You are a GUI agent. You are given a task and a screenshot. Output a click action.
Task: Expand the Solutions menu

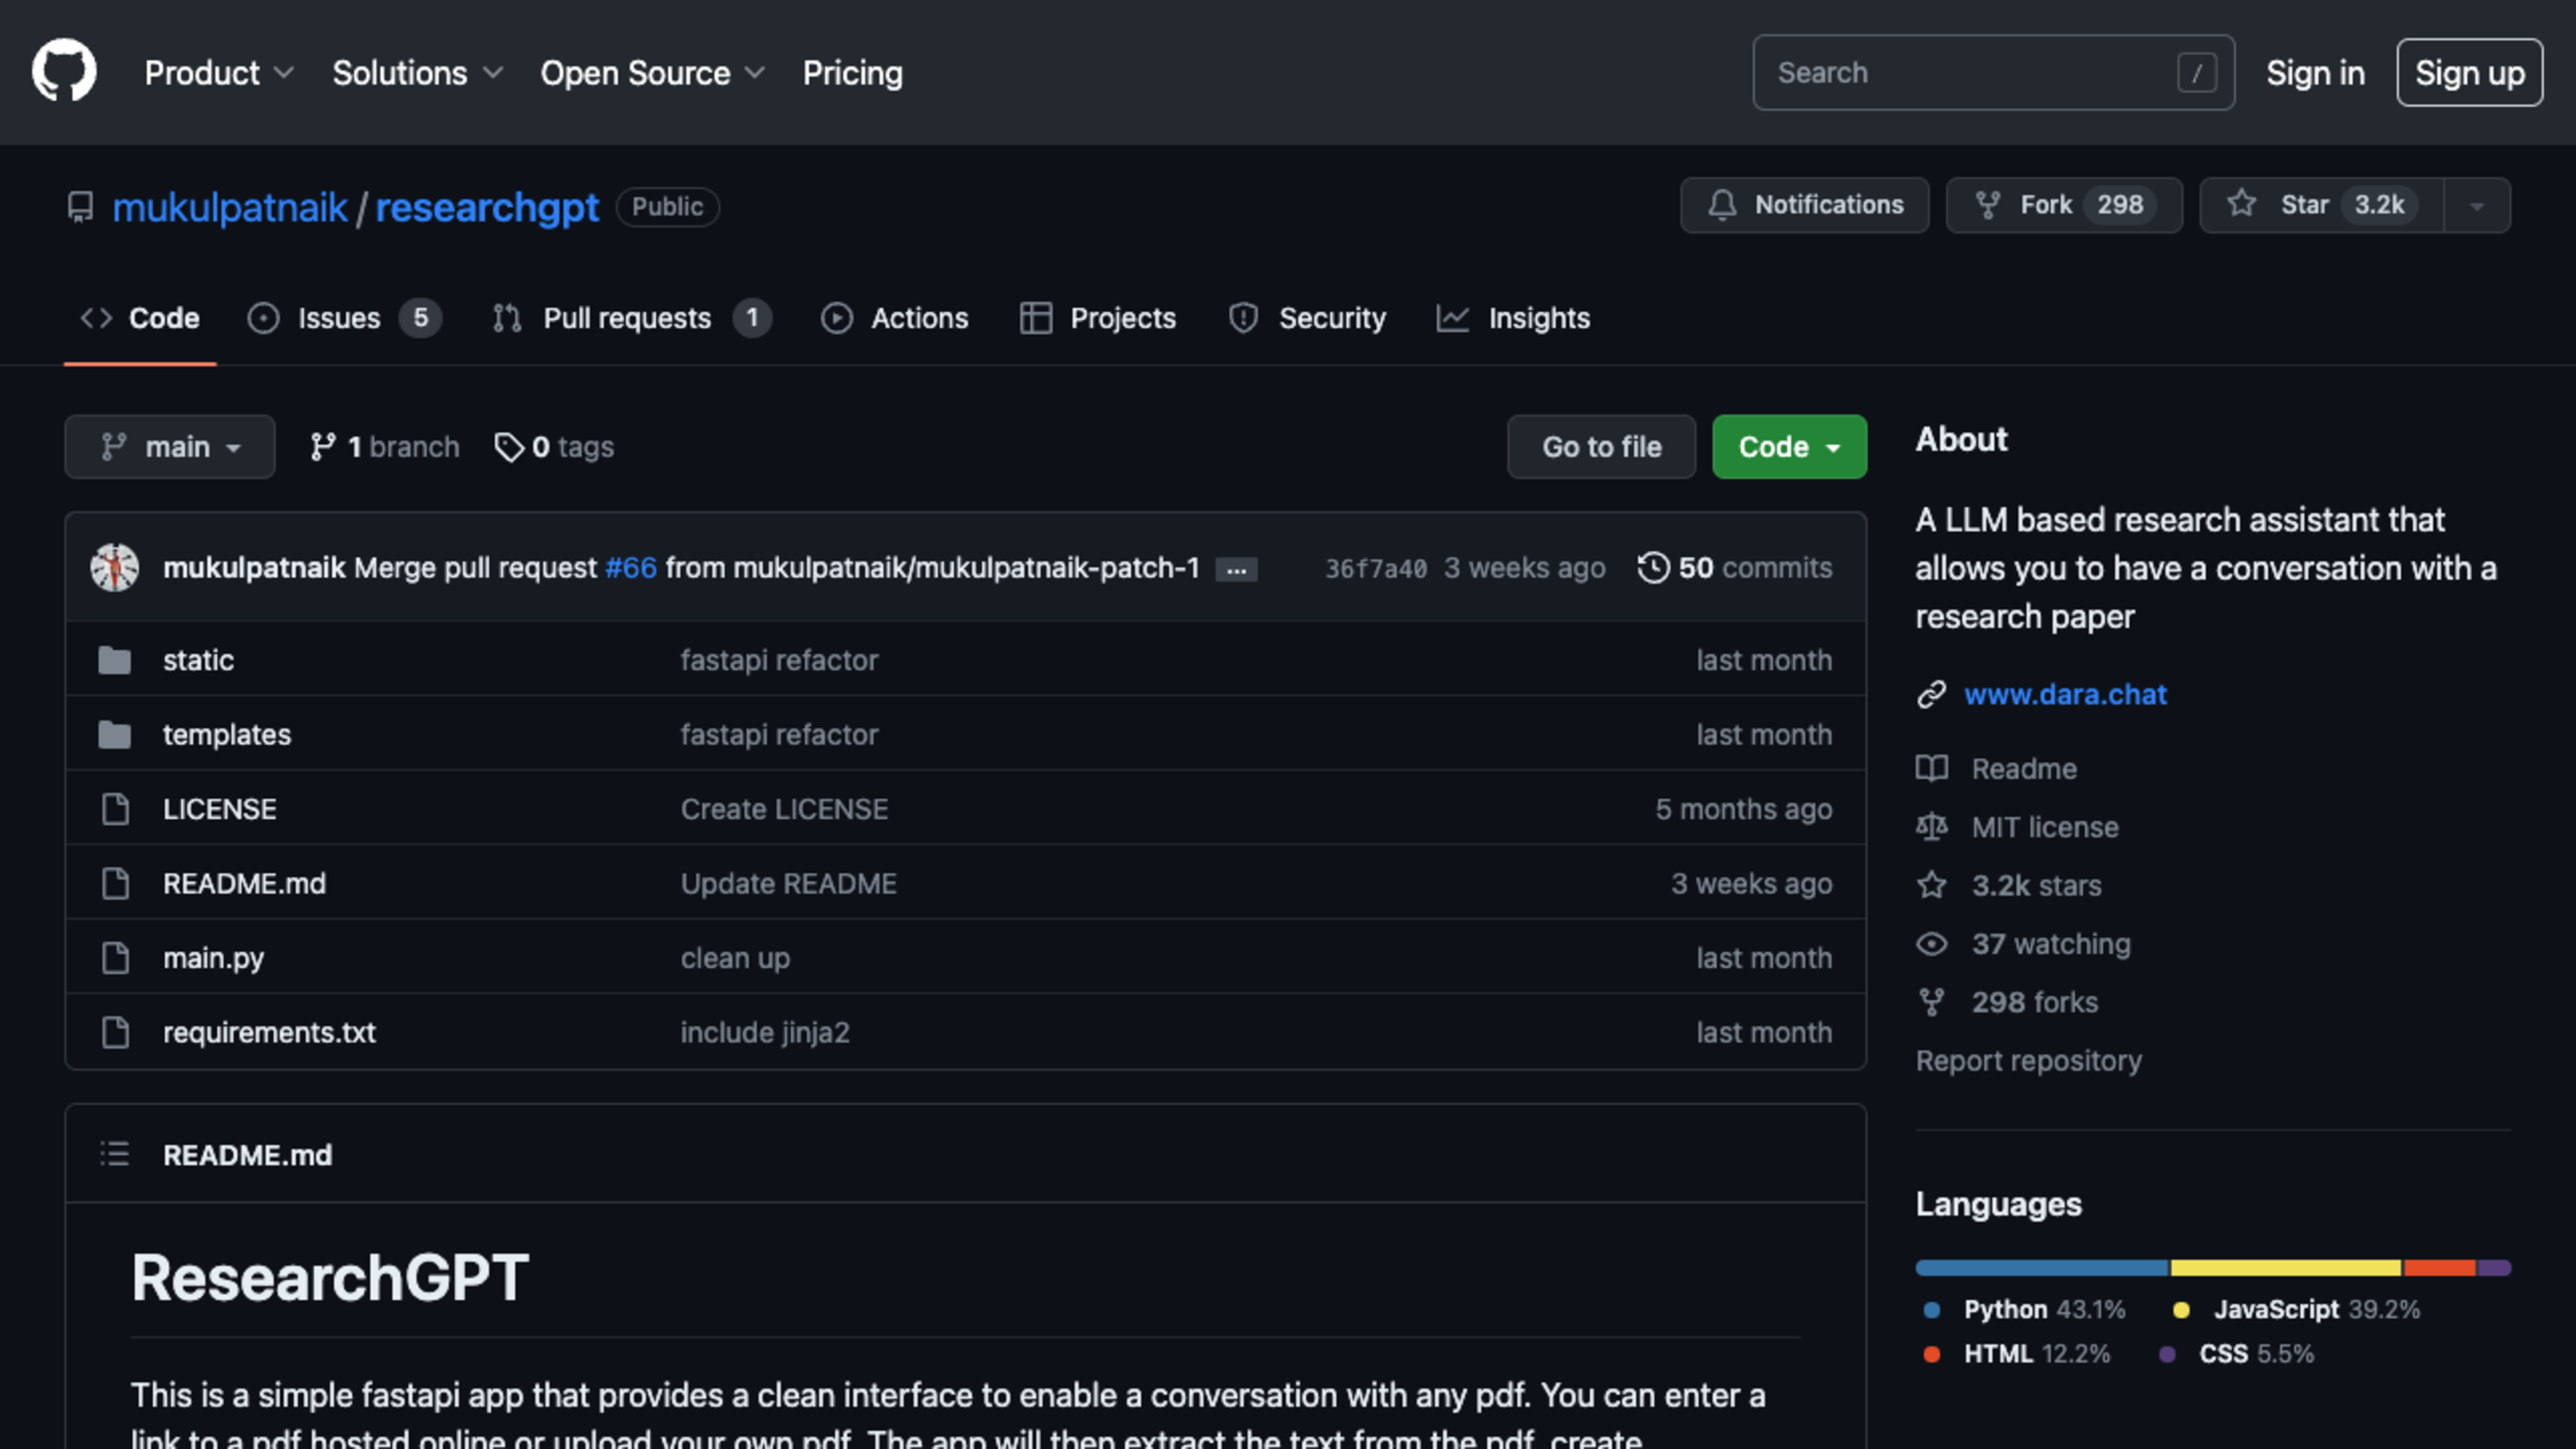(417, 73)
